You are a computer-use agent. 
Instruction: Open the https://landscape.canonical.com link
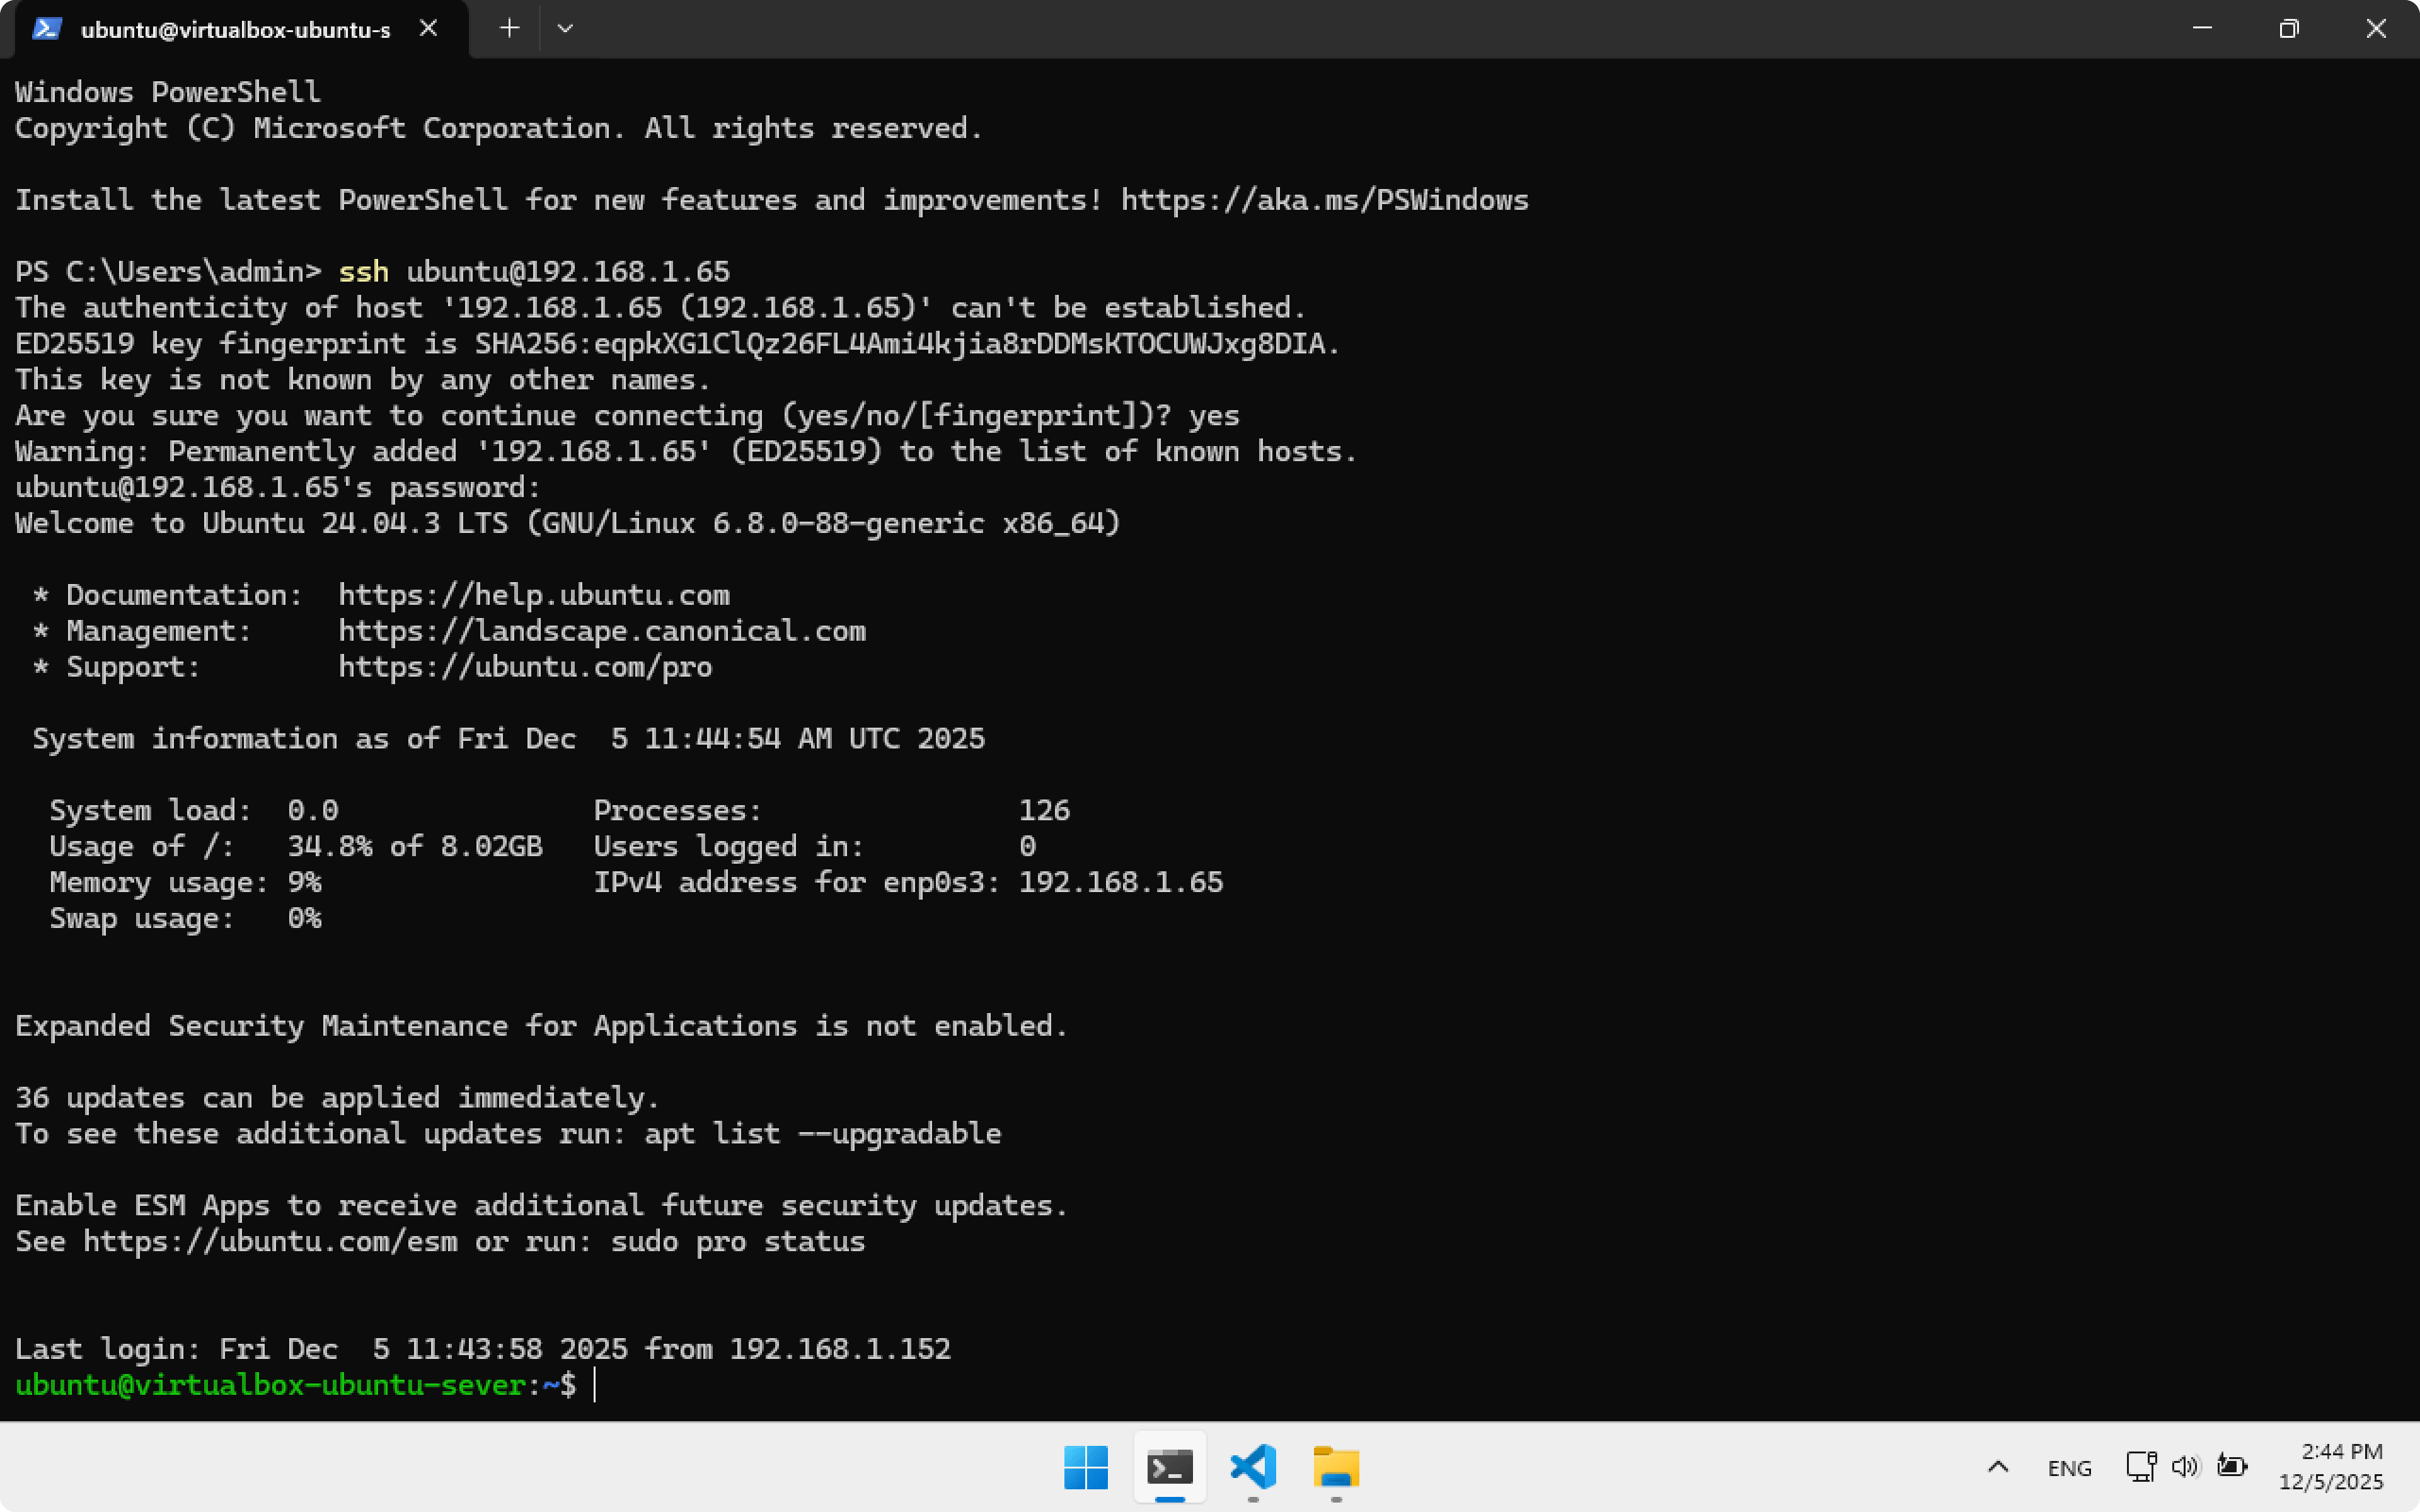(x=601, y=631)
